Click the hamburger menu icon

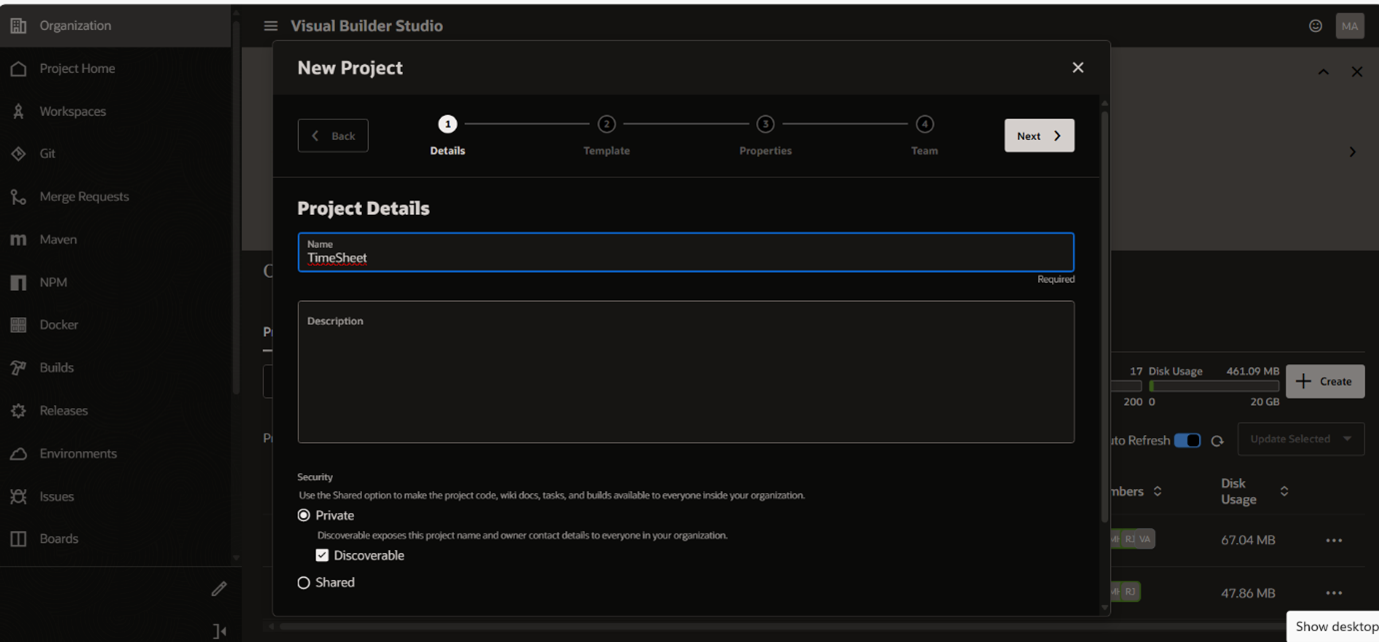click(x=270, y=26)
